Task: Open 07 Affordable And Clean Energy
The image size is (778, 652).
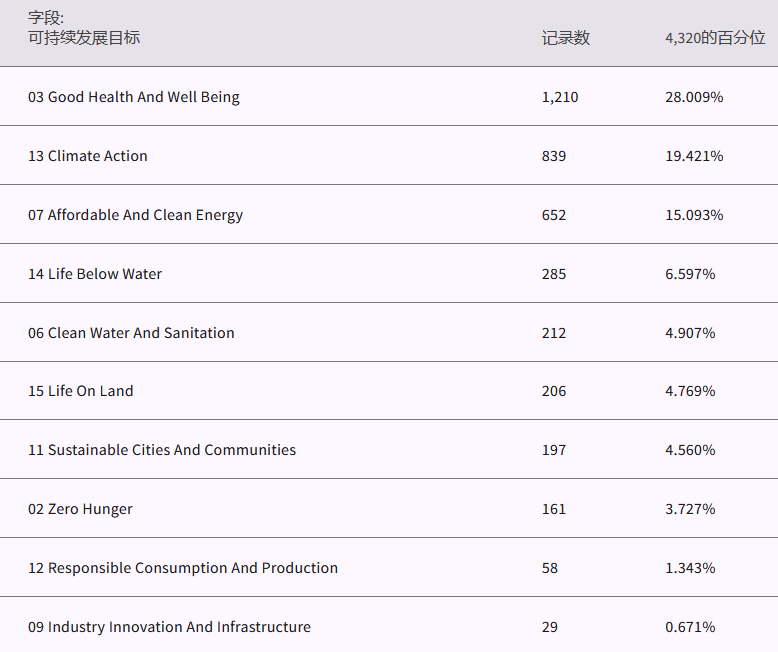Action: tap(135, 215)
